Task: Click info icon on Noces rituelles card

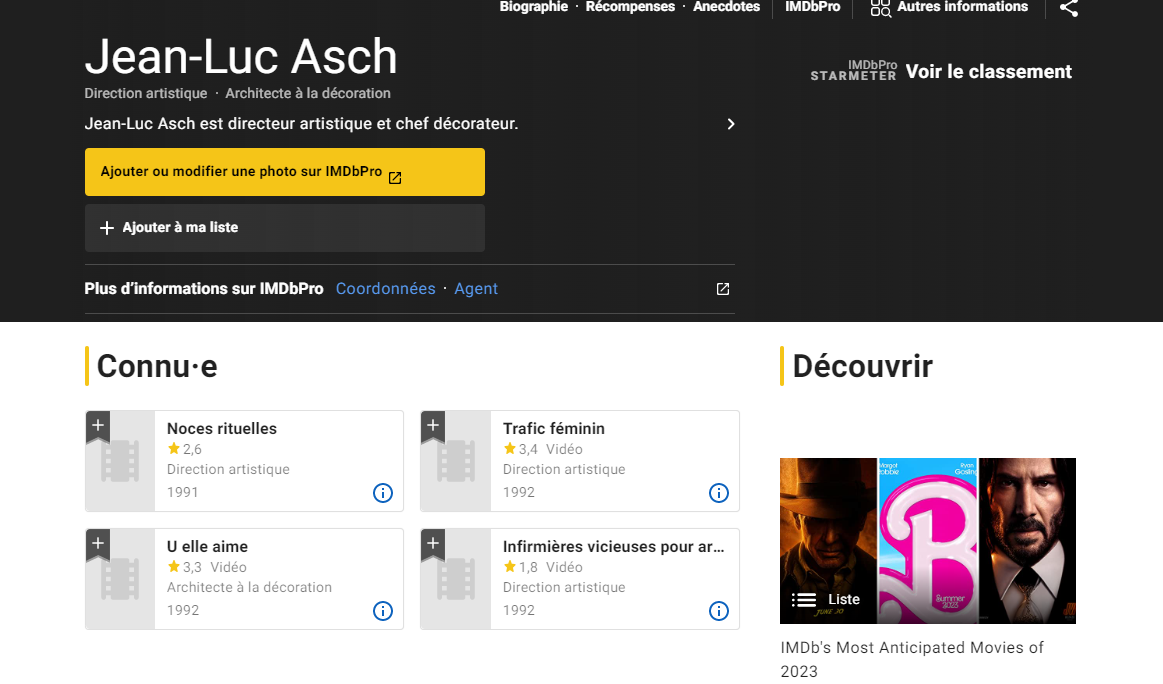Action: tap(383, 493)
